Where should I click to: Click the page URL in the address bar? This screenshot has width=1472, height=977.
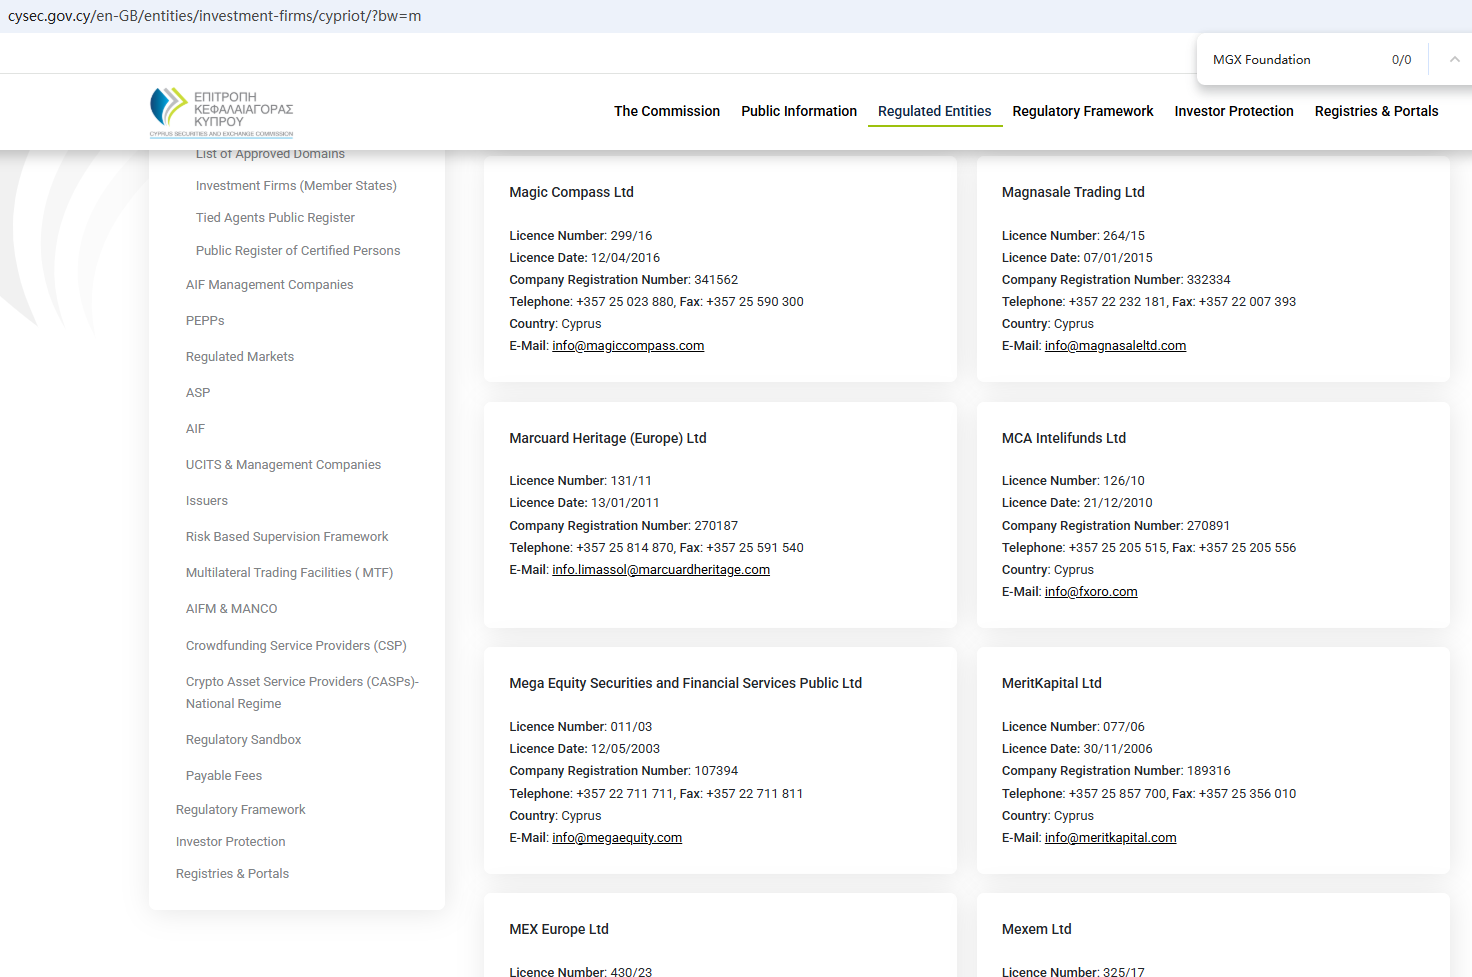click(x=214, y=16)
